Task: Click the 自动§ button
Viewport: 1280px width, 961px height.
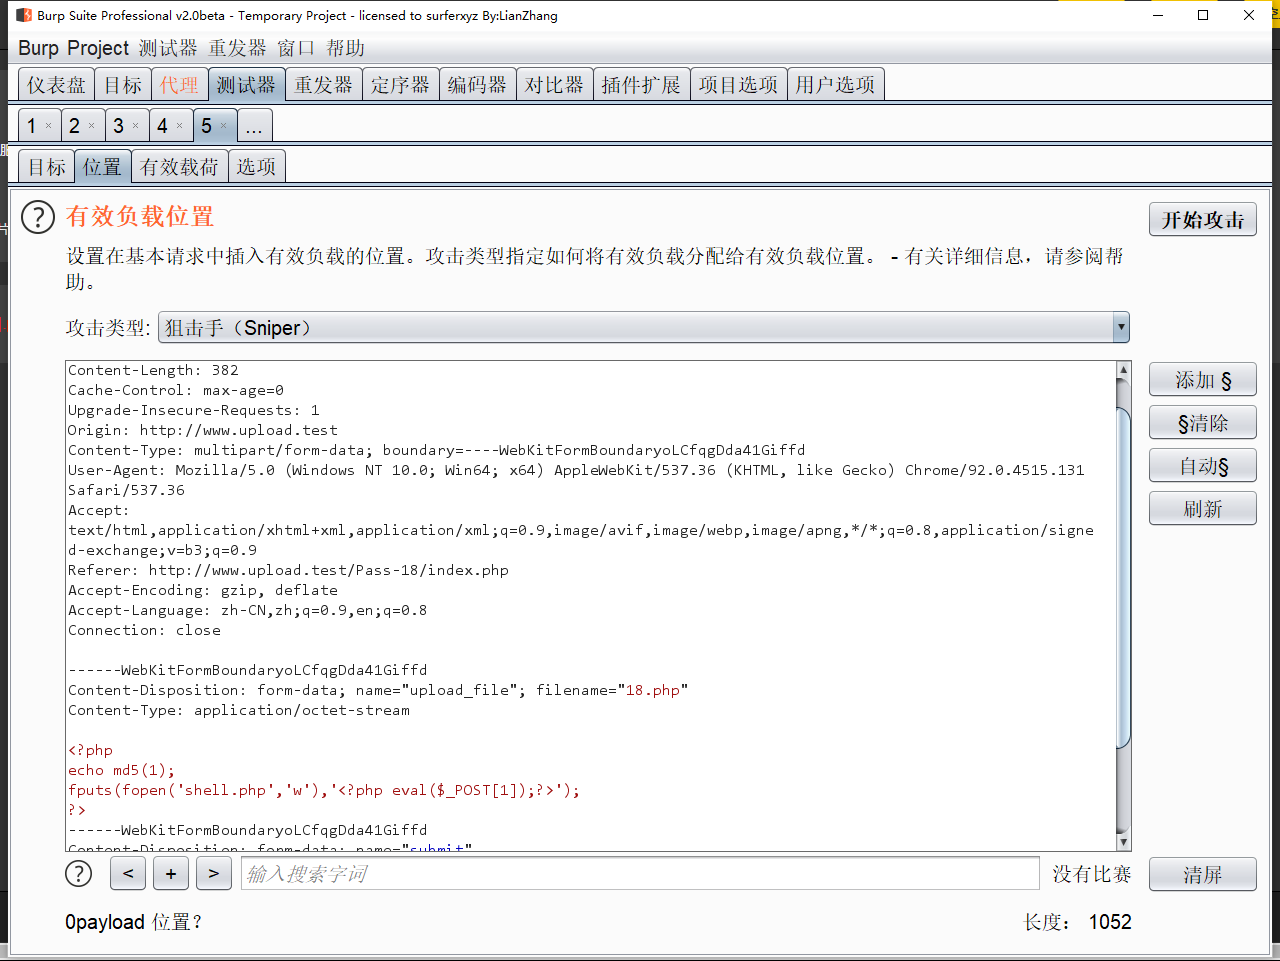Action: pyautogui.click(x=1202, y=466)
